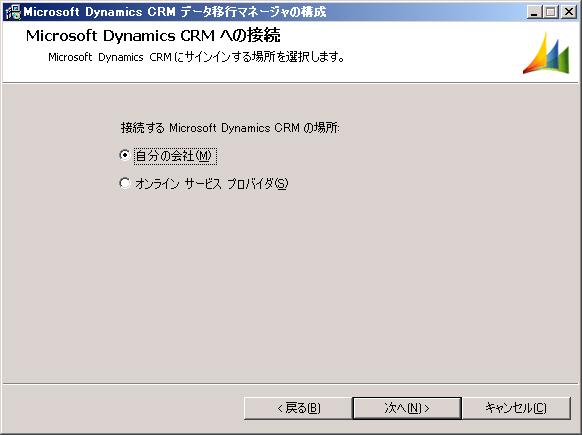
Task: Proceed with the 次へ(N) button
Action: coord(407,408)
